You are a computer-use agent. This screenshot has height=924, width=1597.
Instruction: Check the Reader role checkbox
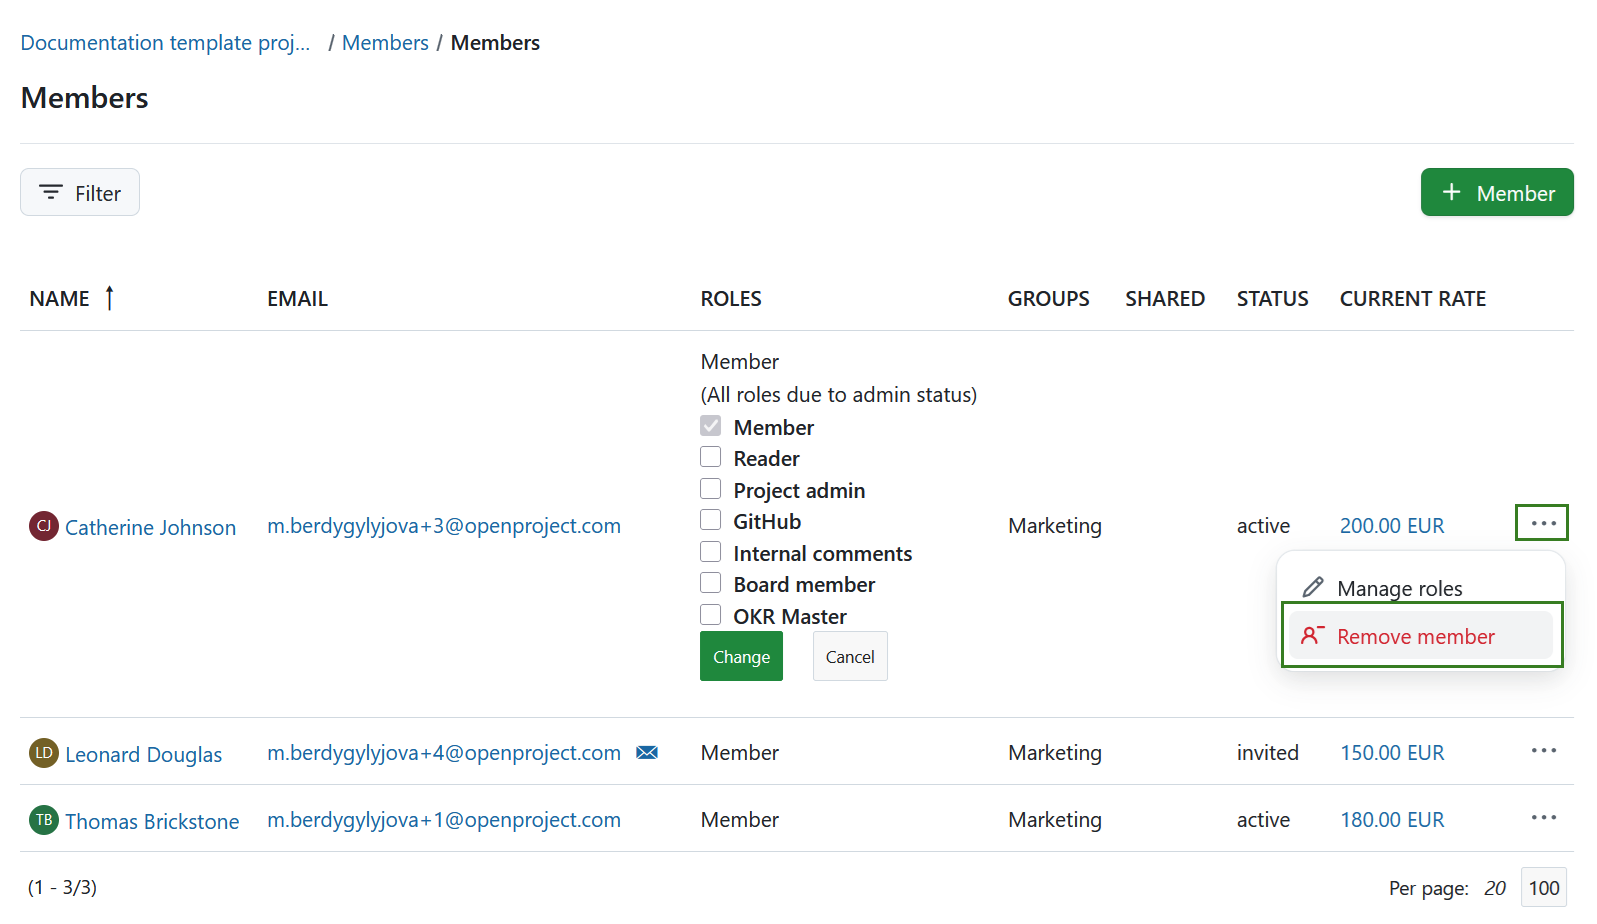pos(710,457)
